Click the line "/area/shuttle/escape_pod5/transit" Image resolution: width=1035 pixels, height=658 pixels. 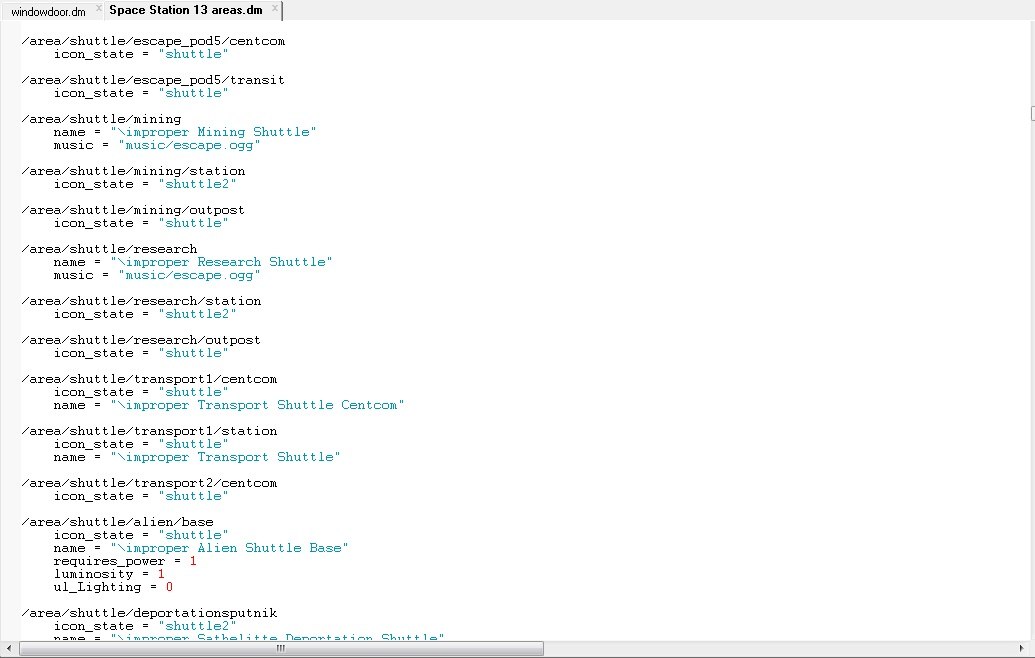pos(153,80)
